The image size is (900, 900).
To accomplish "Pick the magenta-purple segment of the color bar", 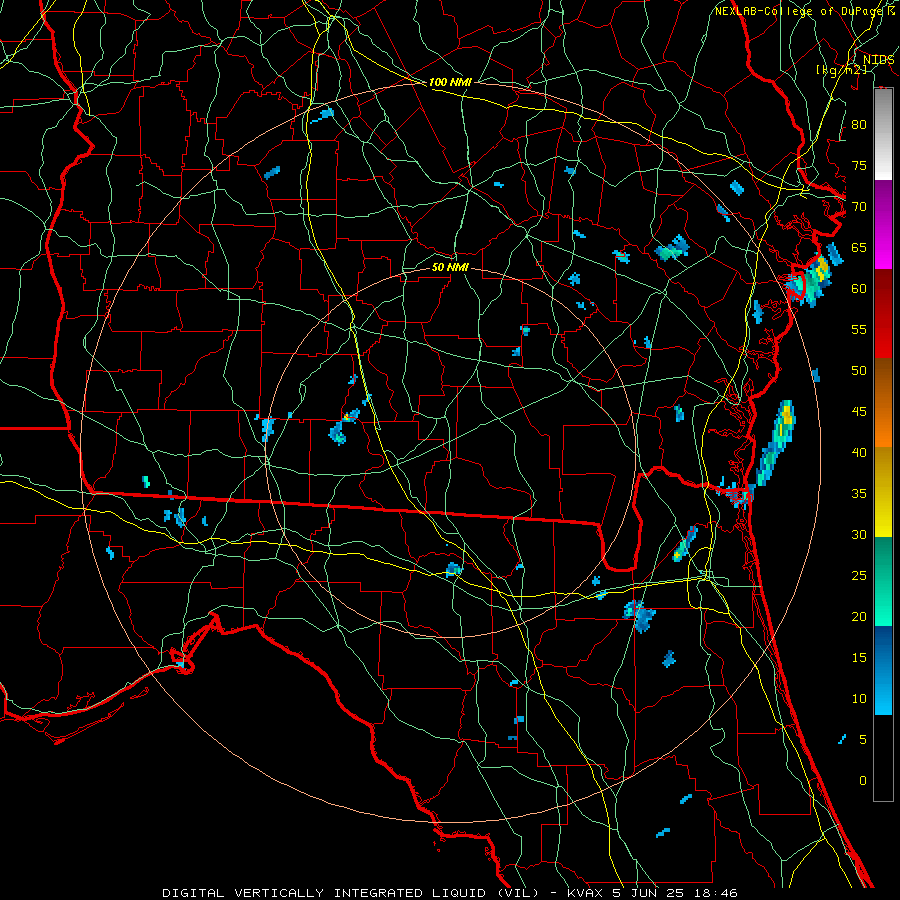I will 883,224.
